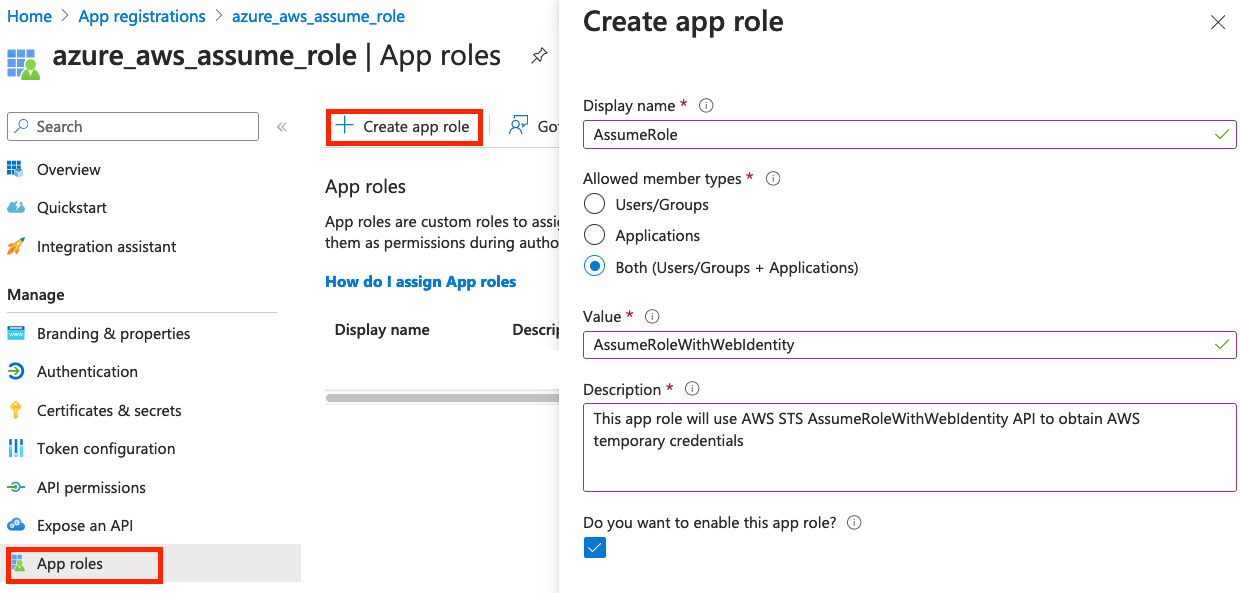Select the Users/Groups member type

click(x=594, y=204)
